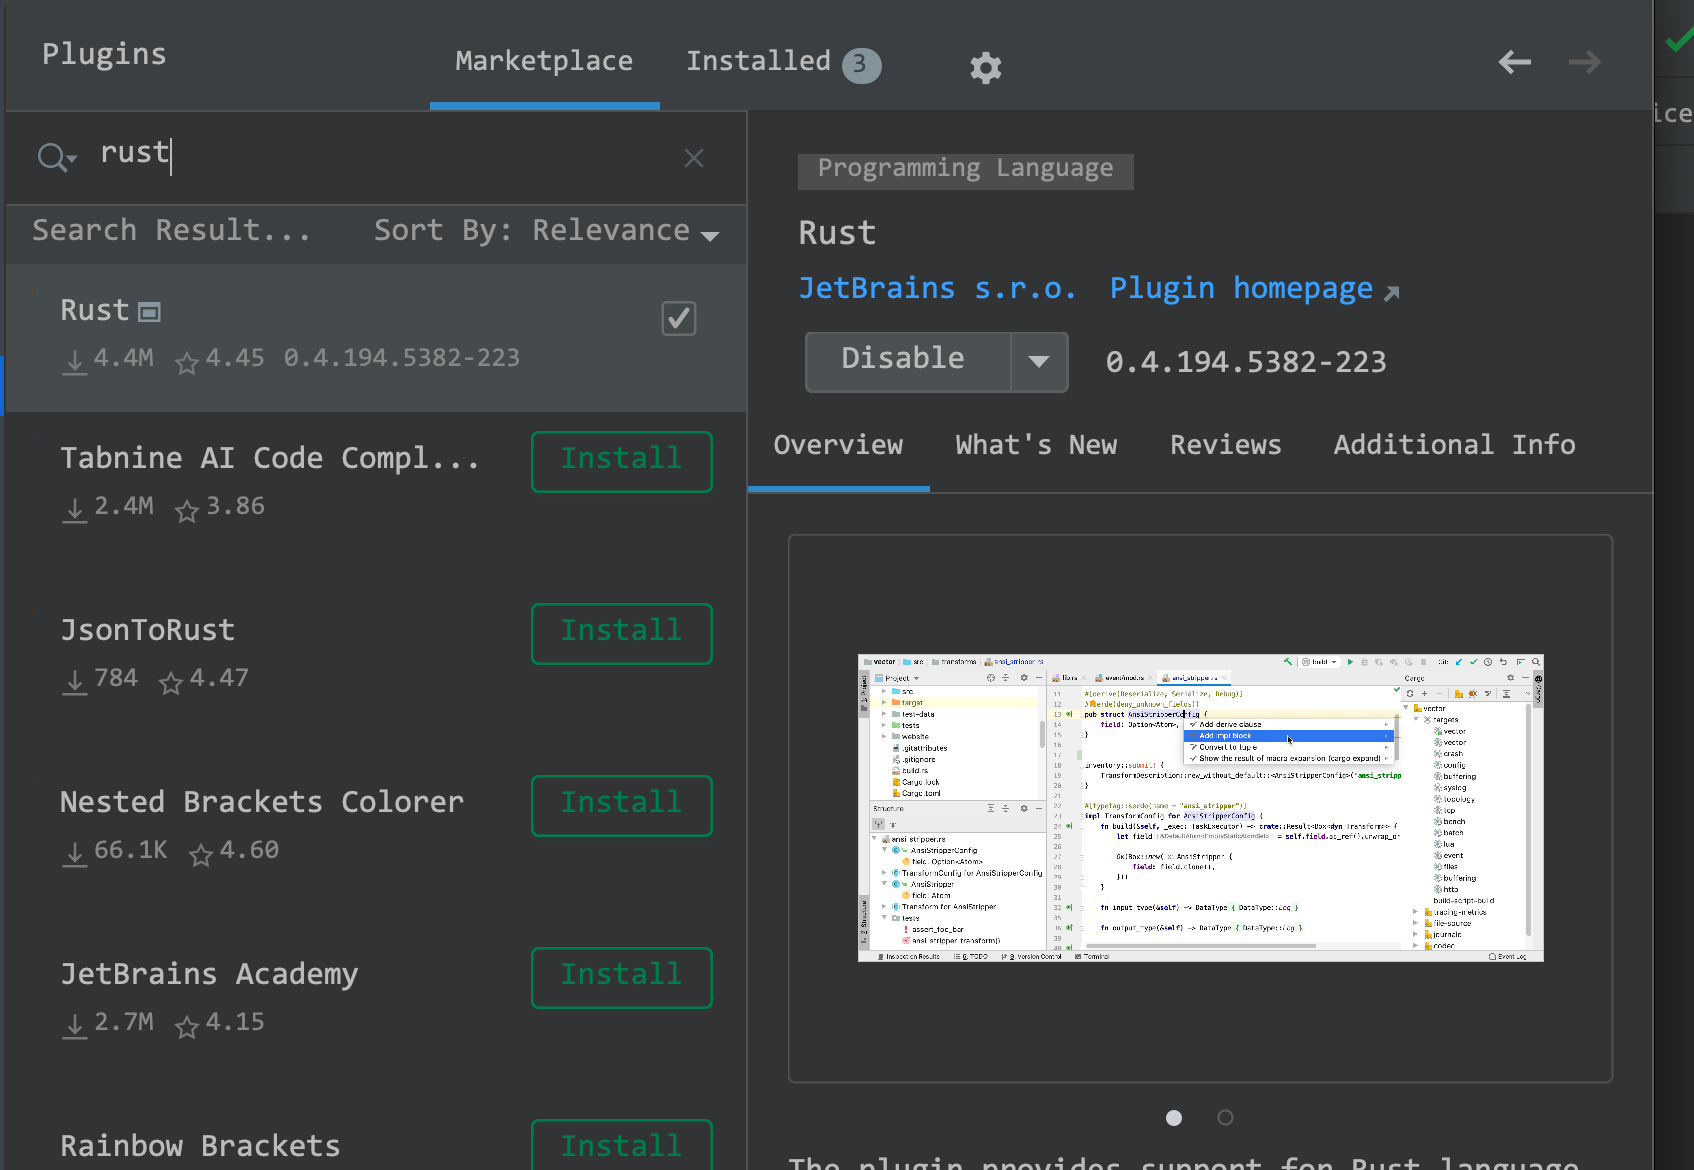1694x1170 pixels.
Task: Install Nested Brackets Colorer plugin
Action: [x=621, y=805]
